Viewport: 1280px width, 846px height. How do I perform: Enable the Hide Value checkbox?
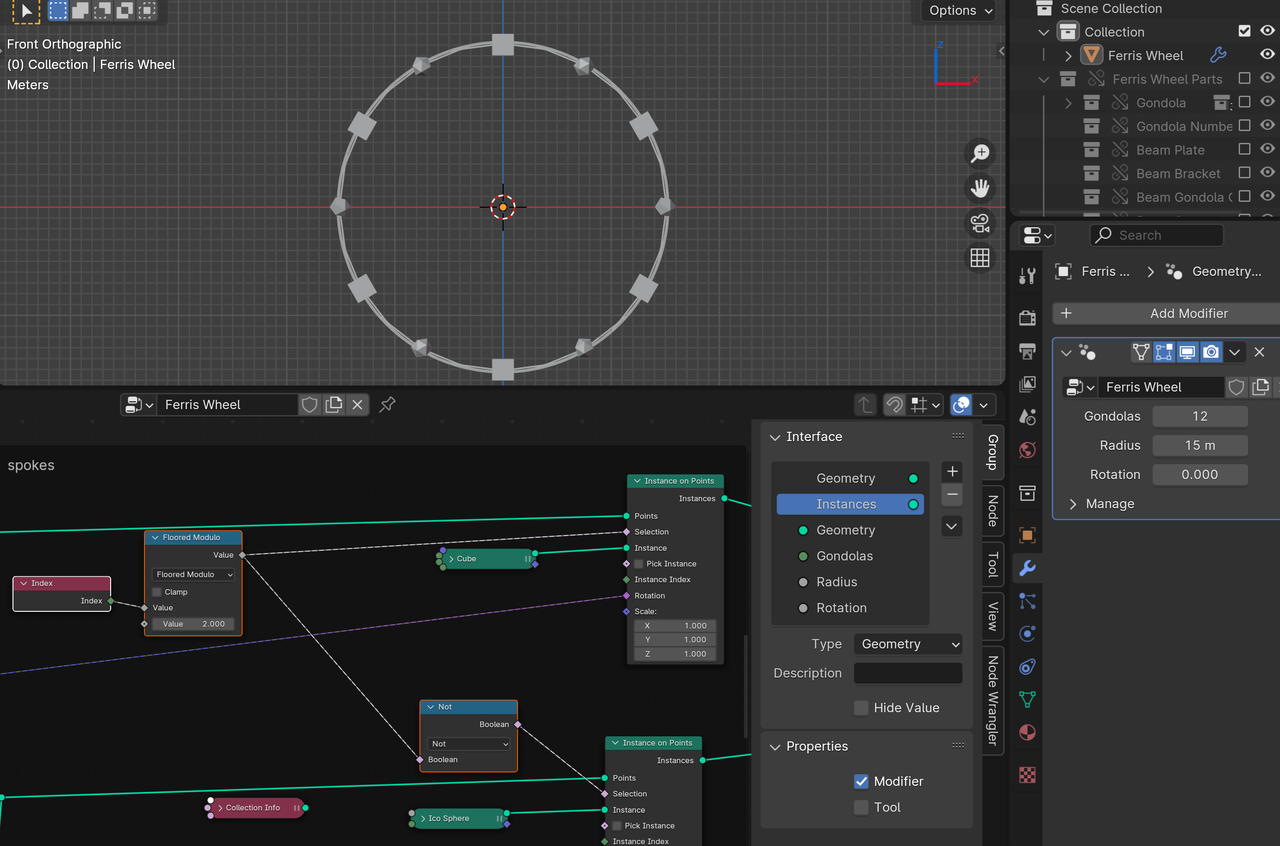tap(861, 708)
